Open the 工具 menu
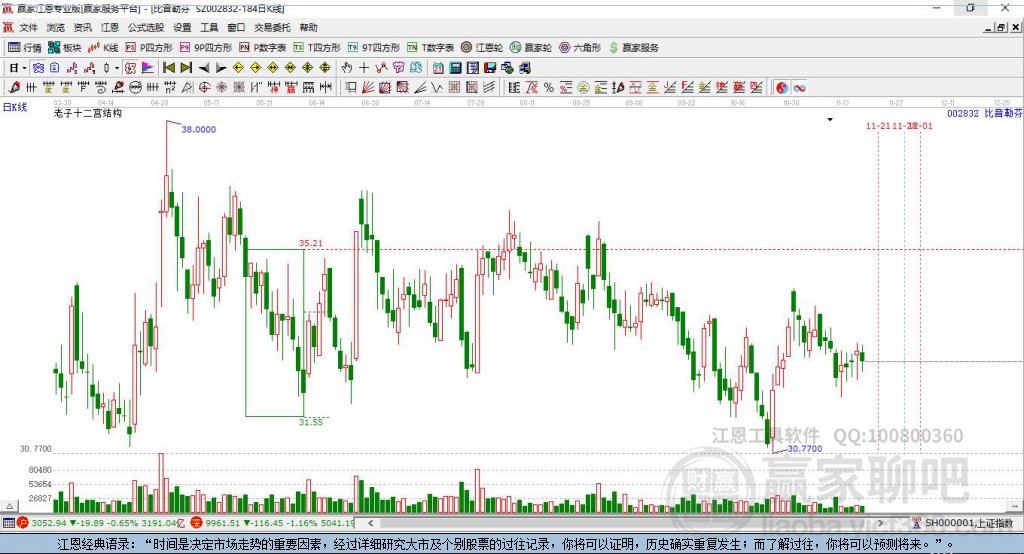Image resolution: width=1024 pixels, height=554 pixels. click(x=209, y=27)
